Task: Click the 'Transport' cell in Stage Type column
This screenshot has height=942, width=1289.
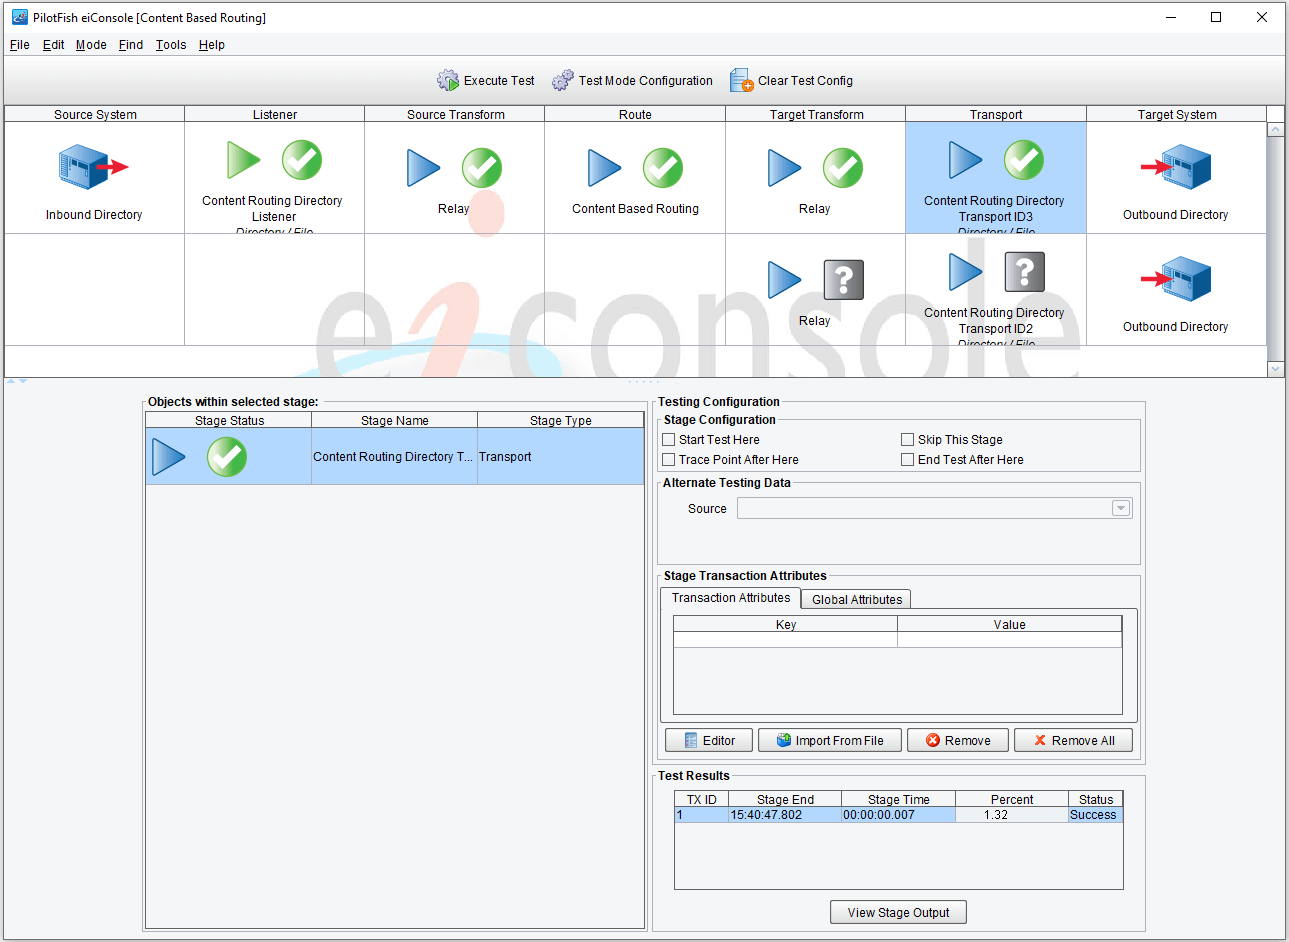Action: click(561, 457)
